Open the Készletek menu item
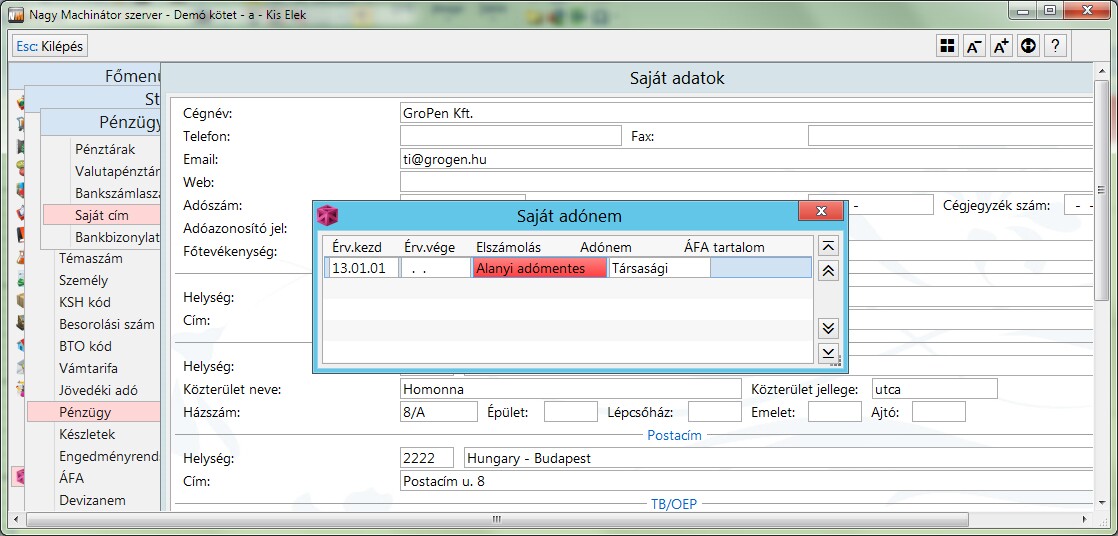The width and height of the screenshot is (1118, 536). [87, 434]
